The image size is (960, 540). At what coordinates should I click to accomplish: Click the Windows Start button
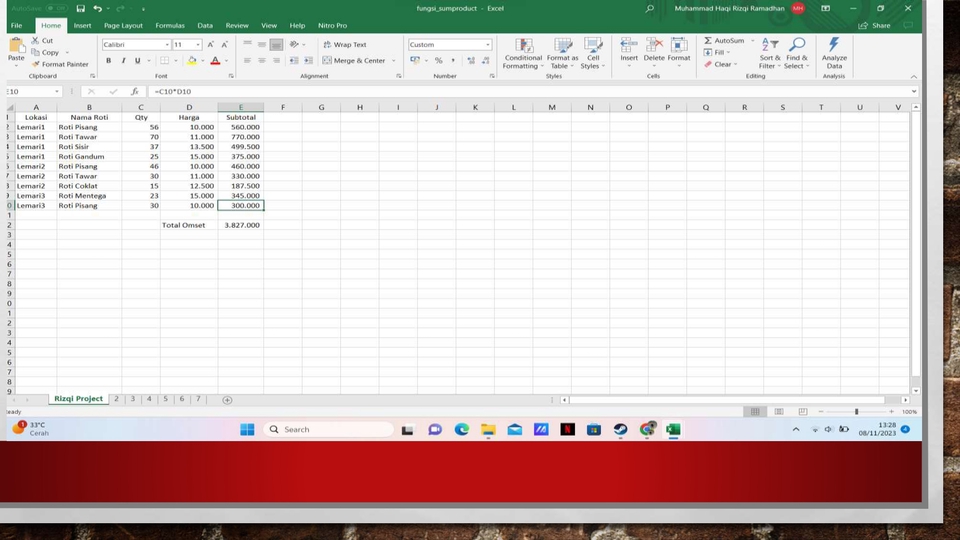[x=247, y=430]
